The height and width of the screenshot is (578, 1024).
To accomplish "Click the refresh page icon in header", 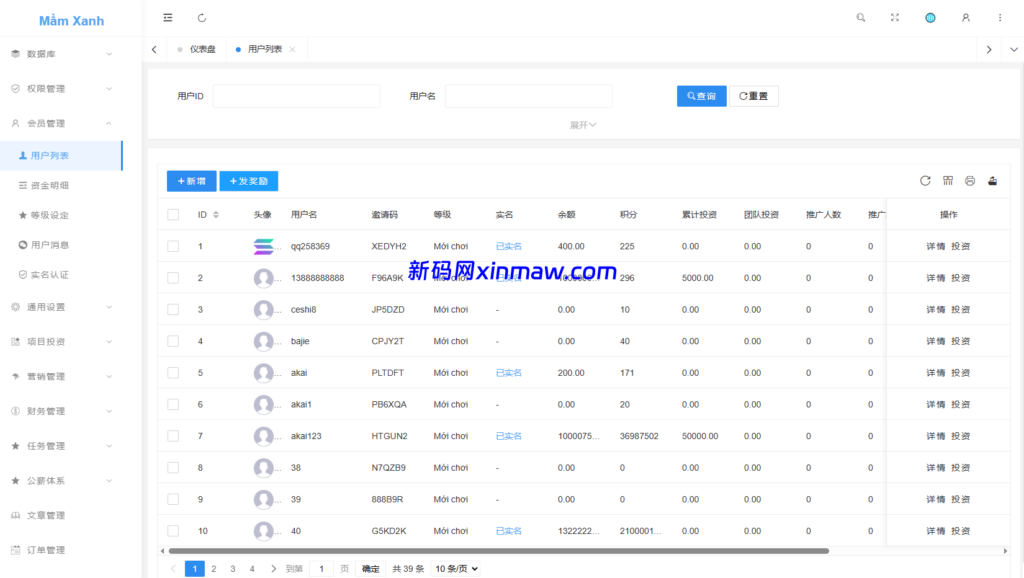I will pyautogui.click(x=202, y=18).
